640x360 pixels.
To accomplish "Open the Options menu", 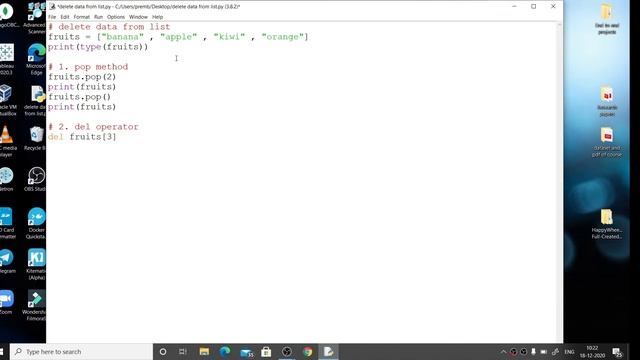I will pos(116,17).
